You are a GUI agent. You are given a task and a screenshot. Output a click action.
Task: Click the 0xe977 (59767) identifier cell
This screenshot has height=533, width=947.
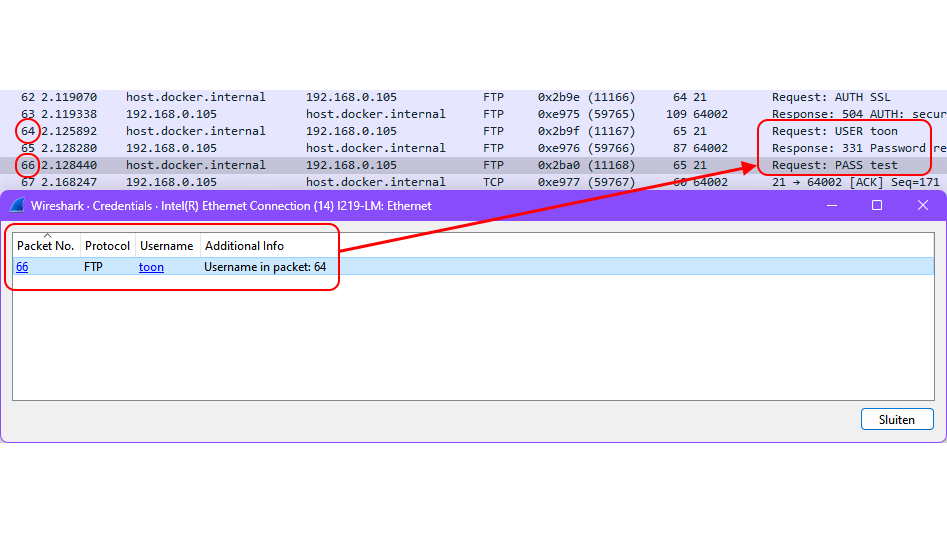click(x=586, y=182)
